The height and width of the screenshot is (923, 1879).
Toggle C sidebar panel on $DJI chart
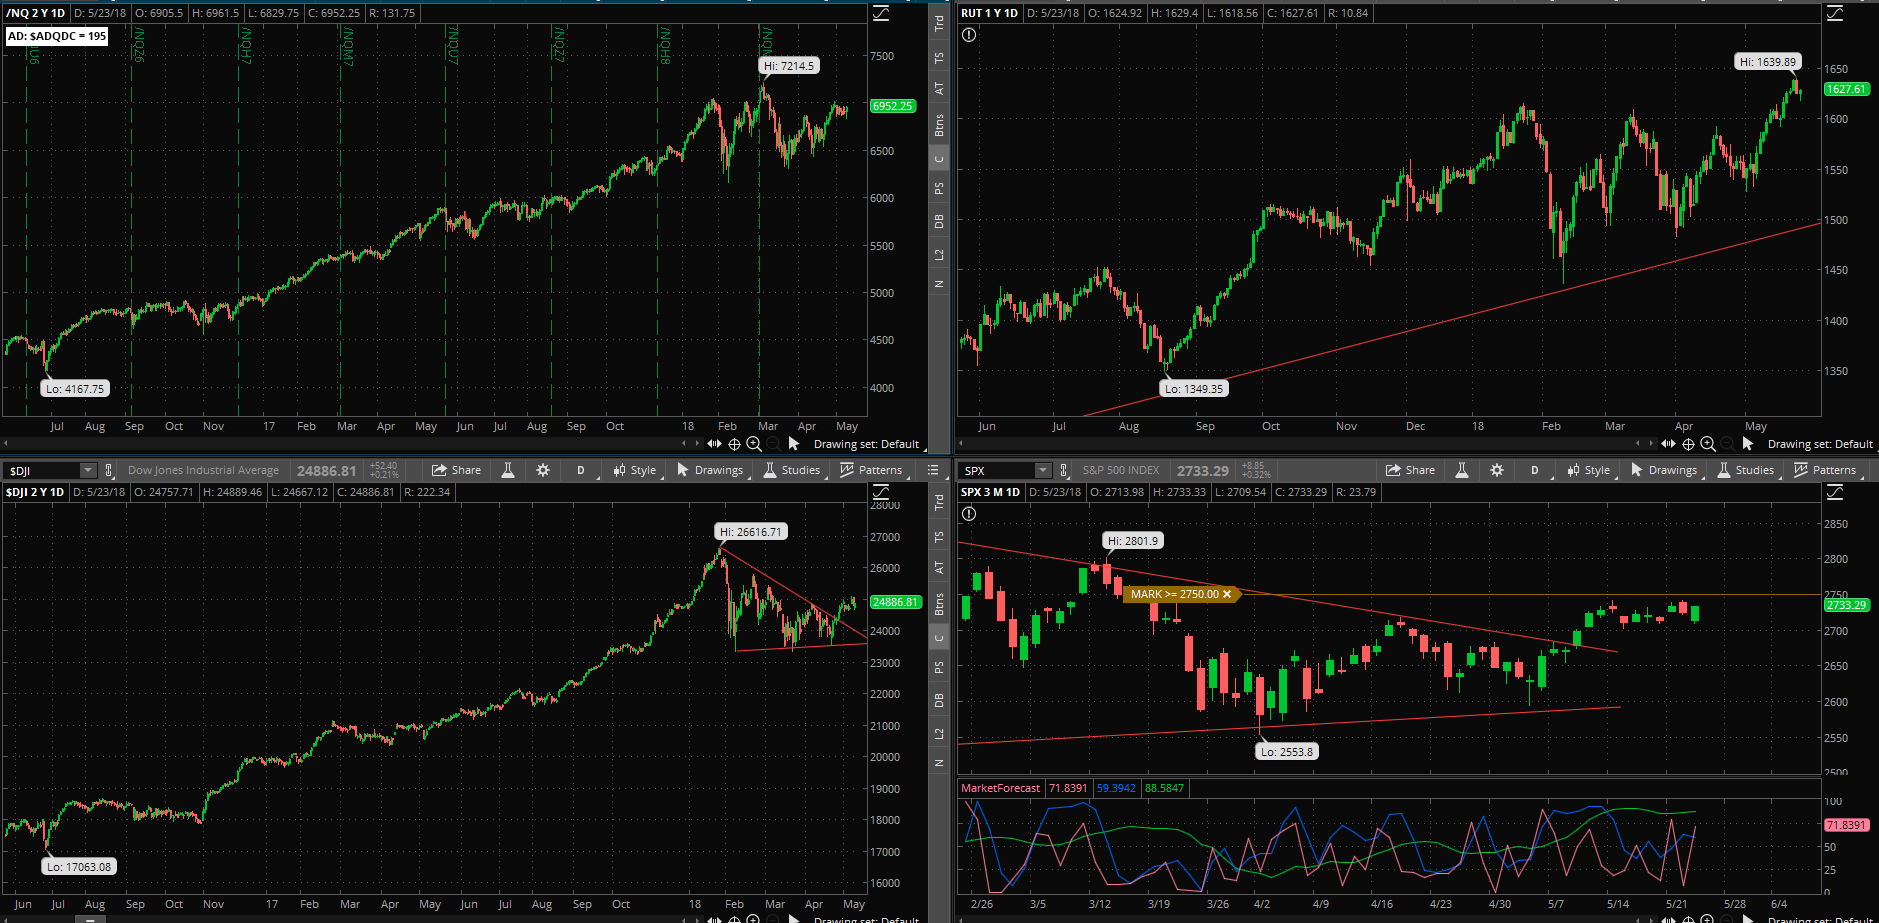(x=939, y=638)
